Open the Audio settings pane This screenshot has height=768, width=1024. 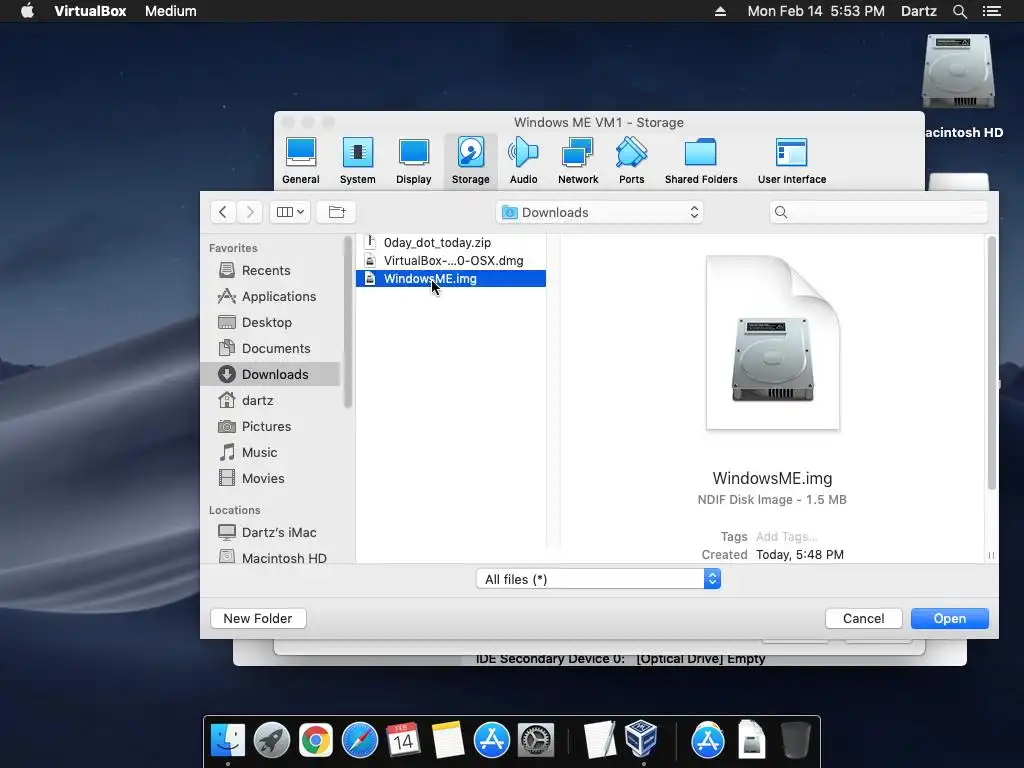[x=523, y=161]
